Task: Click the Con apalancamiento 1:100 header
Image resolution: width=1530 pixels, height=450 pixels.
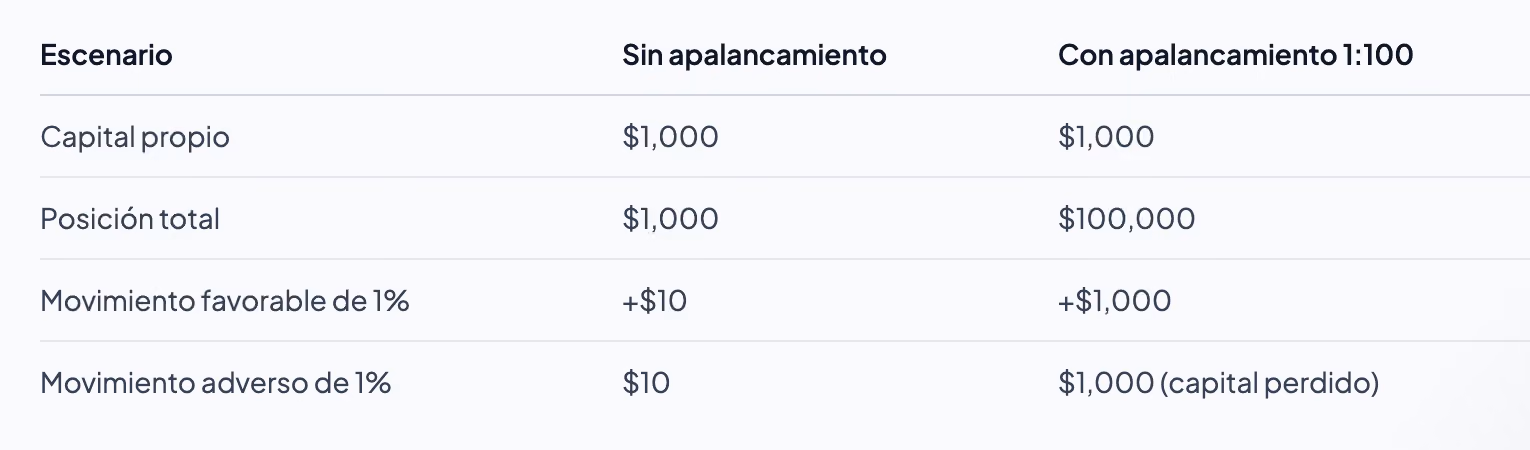Action: click(x=1235, y=55)
